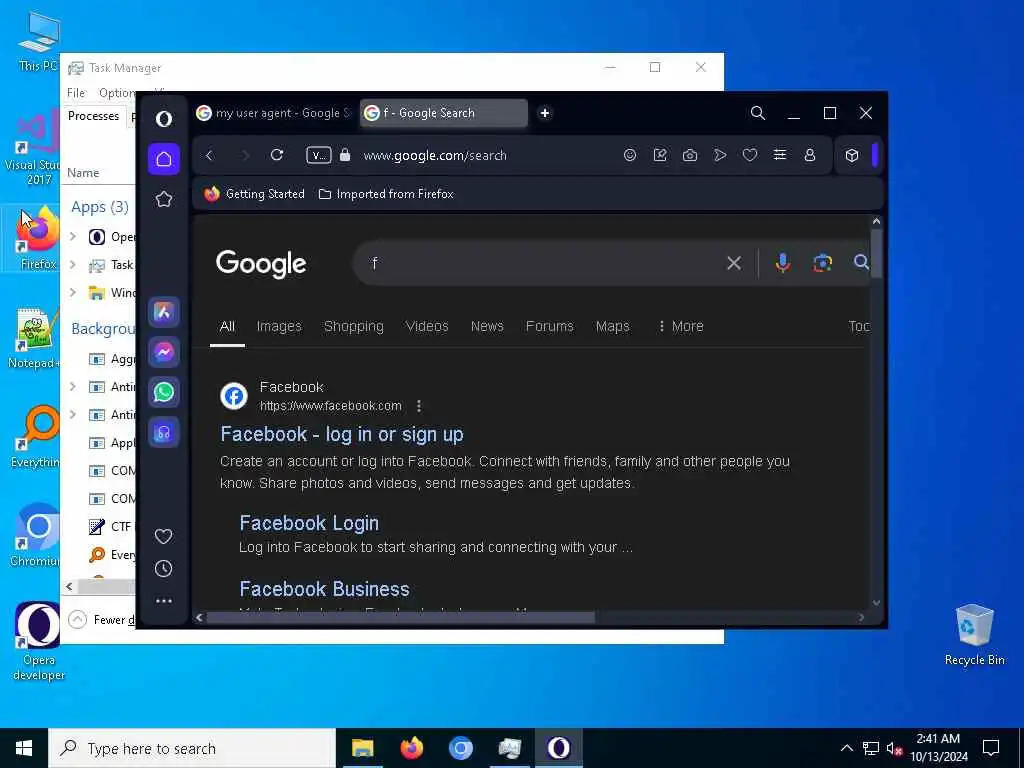Click the edit page icon in address bar
Image resolution: width=1024 pixels, height=768 pixels.
(660, 155)
